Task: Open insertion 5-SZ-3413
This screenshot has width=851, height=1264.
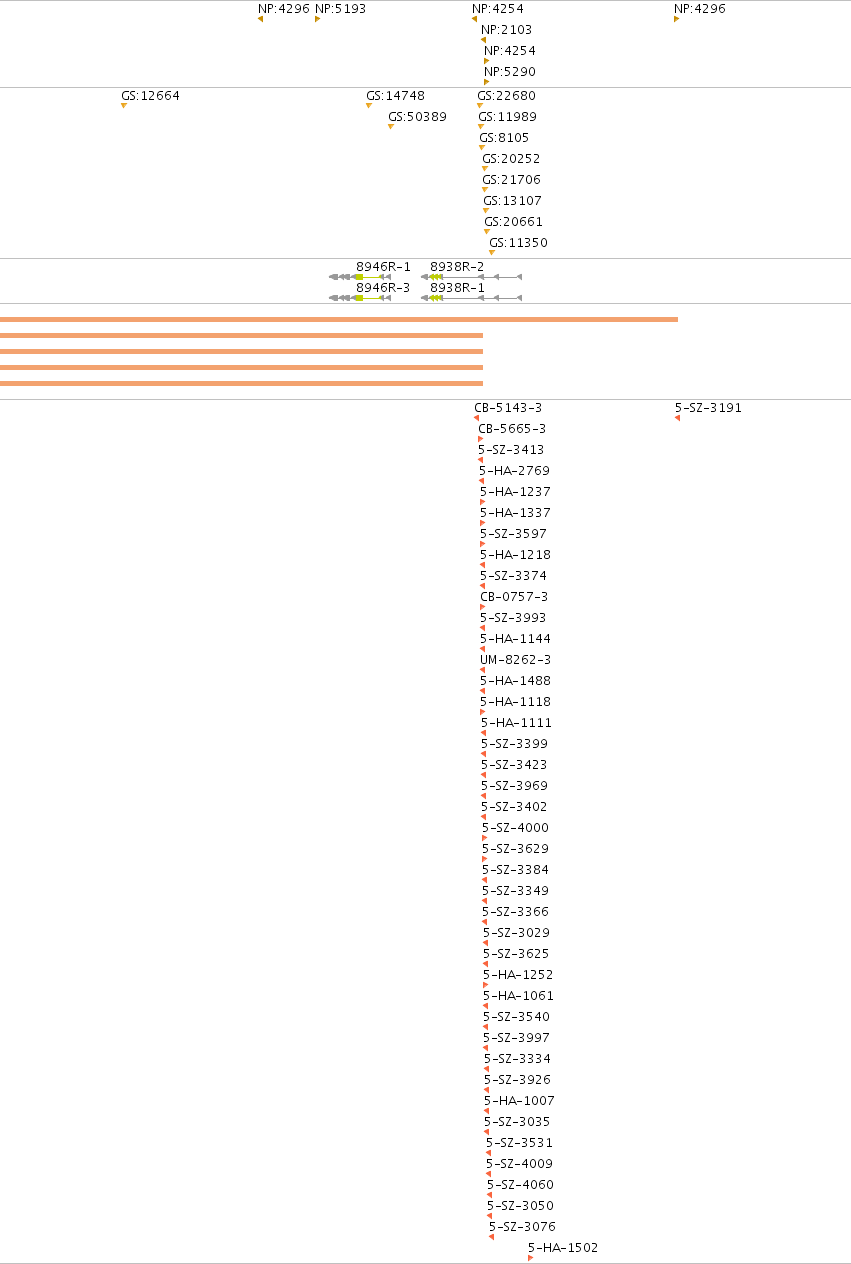Action: coord(511,451)
